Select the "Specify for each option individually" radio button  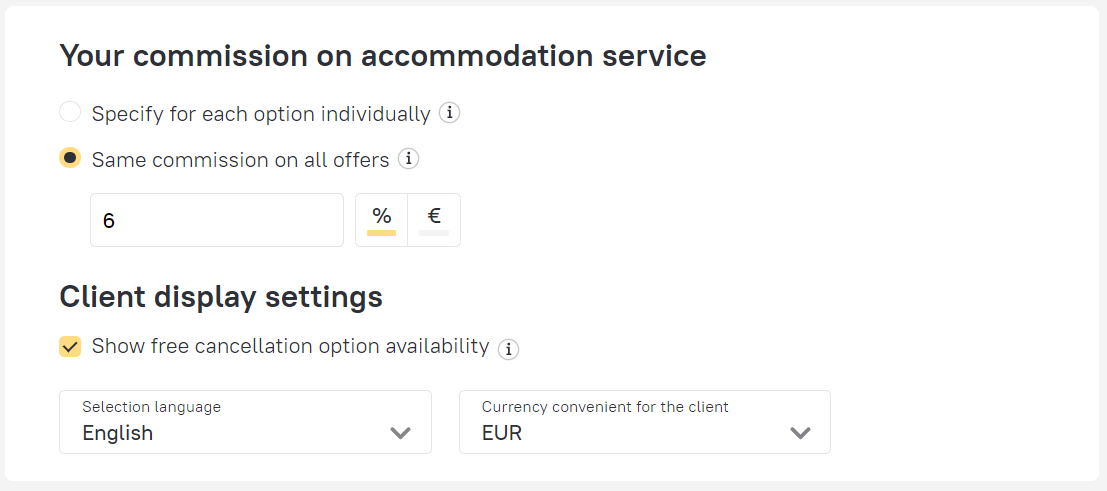click(x=70, y=112)
